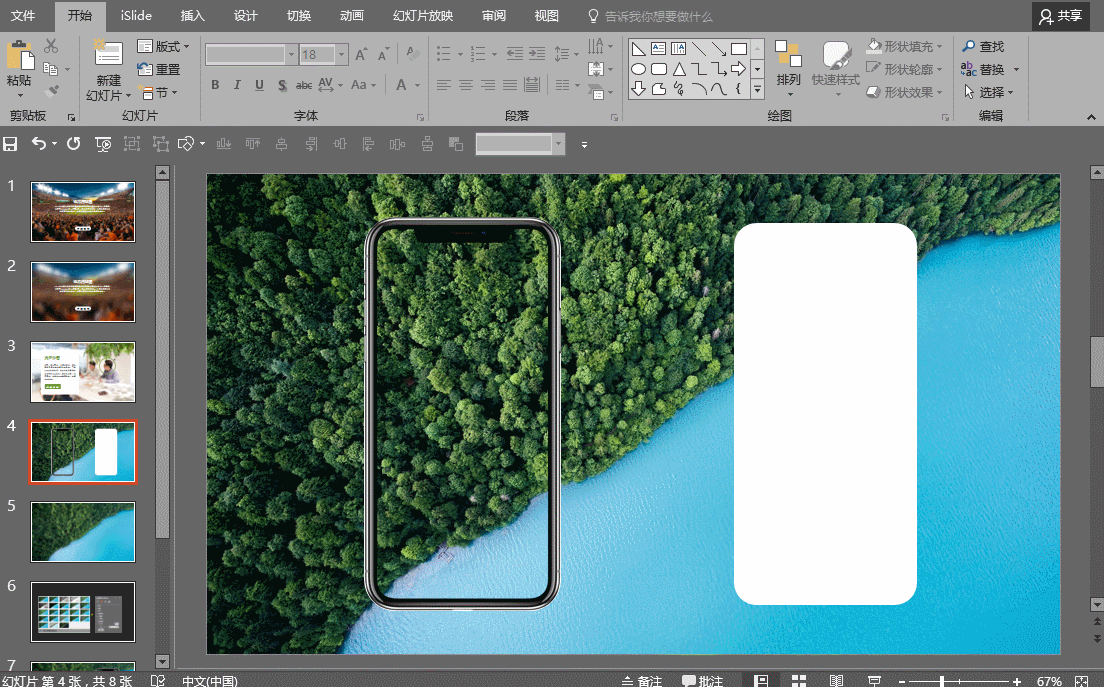Click the Cut scissors icon
This screenshot has width=1104, height=687.
click(x=51, y=46)
